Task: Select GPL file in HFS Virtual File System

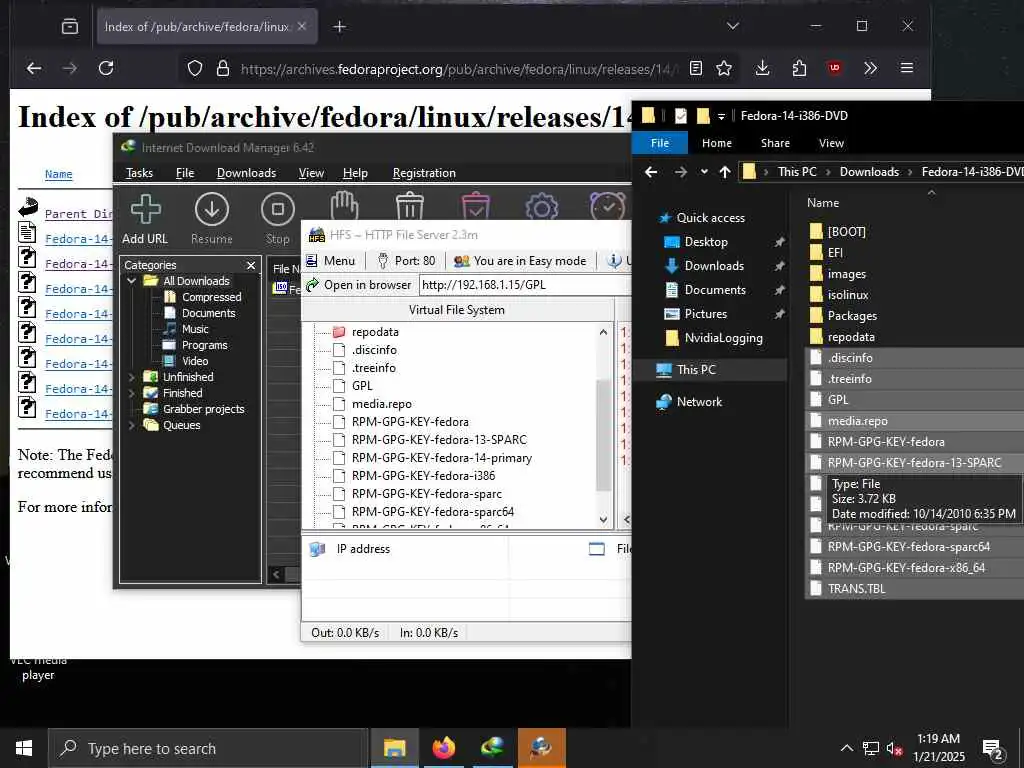Action: (x=362, y=386)
